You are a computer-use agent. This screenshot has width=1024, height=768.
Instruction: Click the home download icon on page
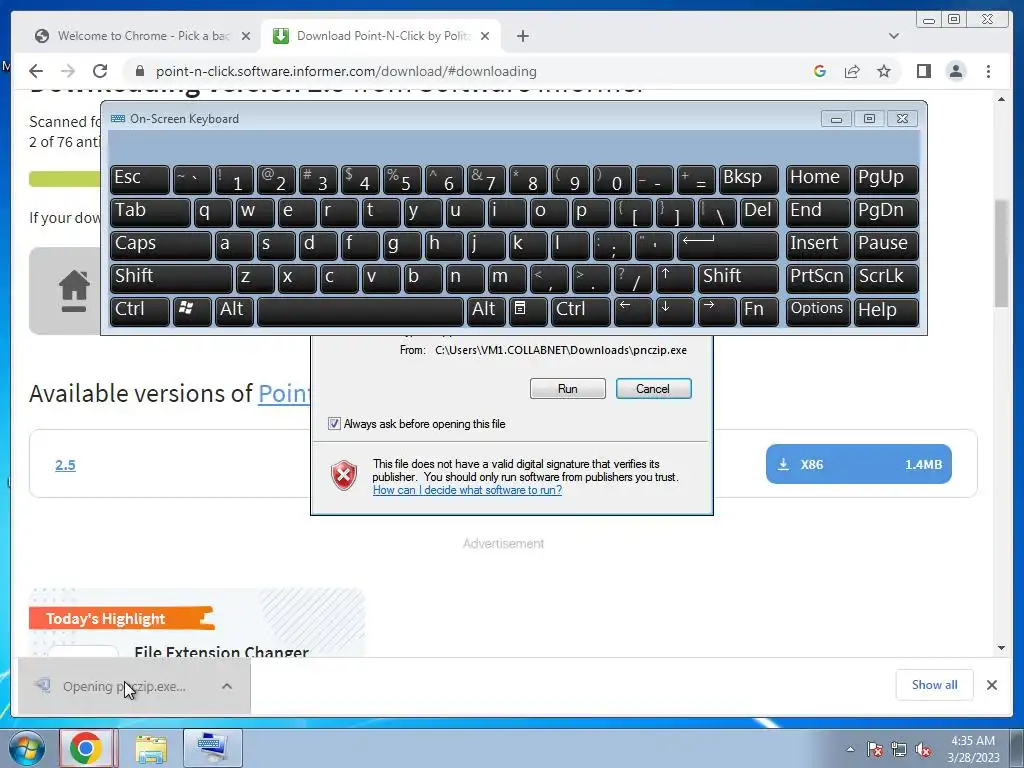click(x=74, y=291)
